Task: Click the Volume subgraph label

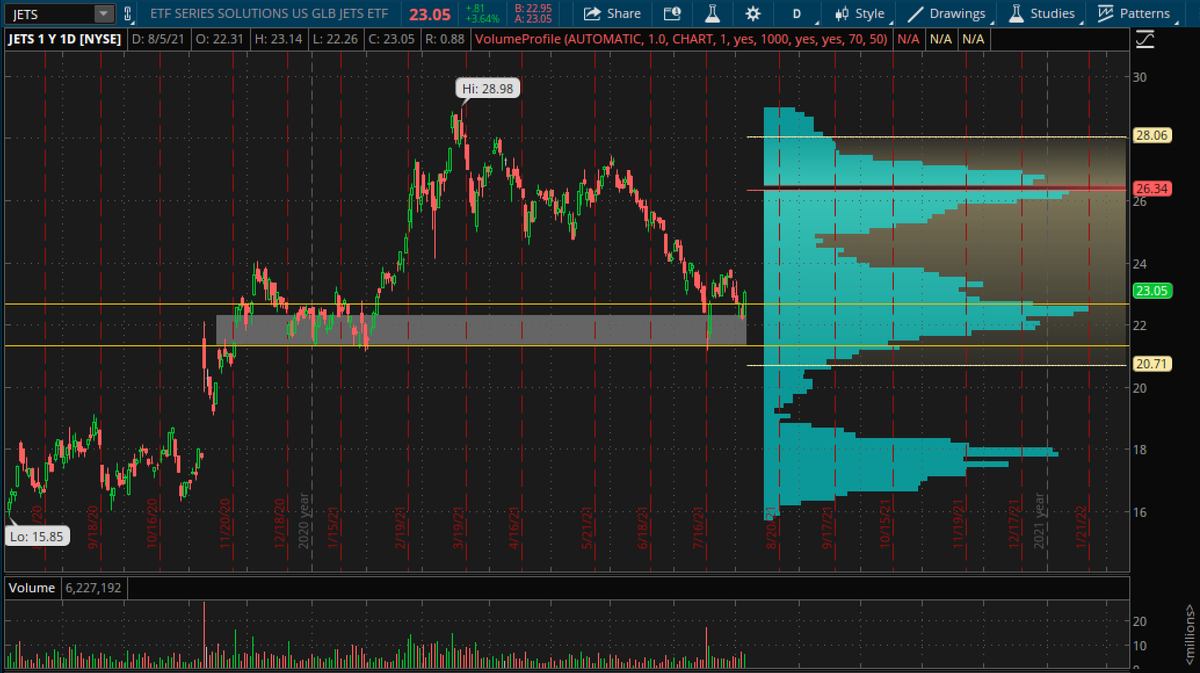Action: click(32, 588)
